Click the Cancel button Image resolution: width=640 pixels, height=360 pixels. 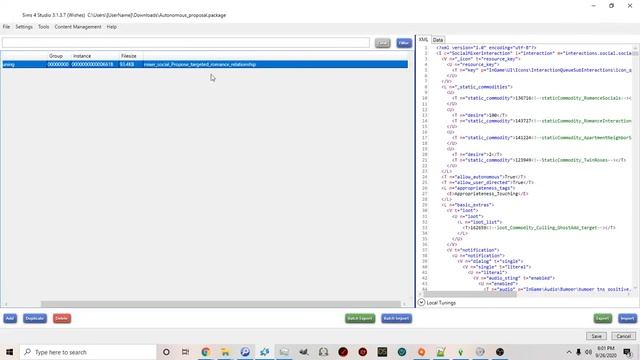[x=624, y=336]
